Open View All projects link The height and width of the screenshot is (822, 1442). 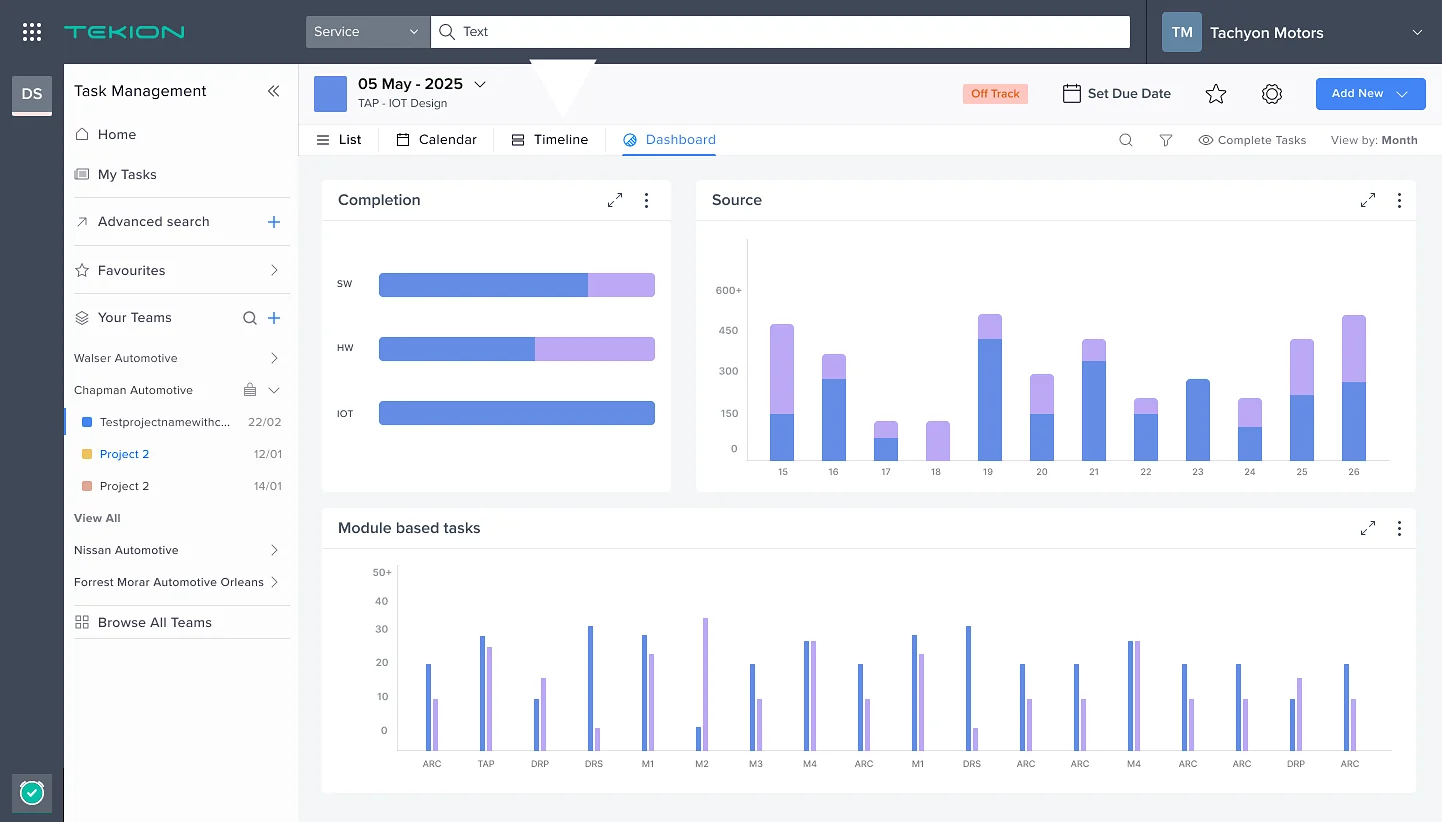[x=97, y=518]
